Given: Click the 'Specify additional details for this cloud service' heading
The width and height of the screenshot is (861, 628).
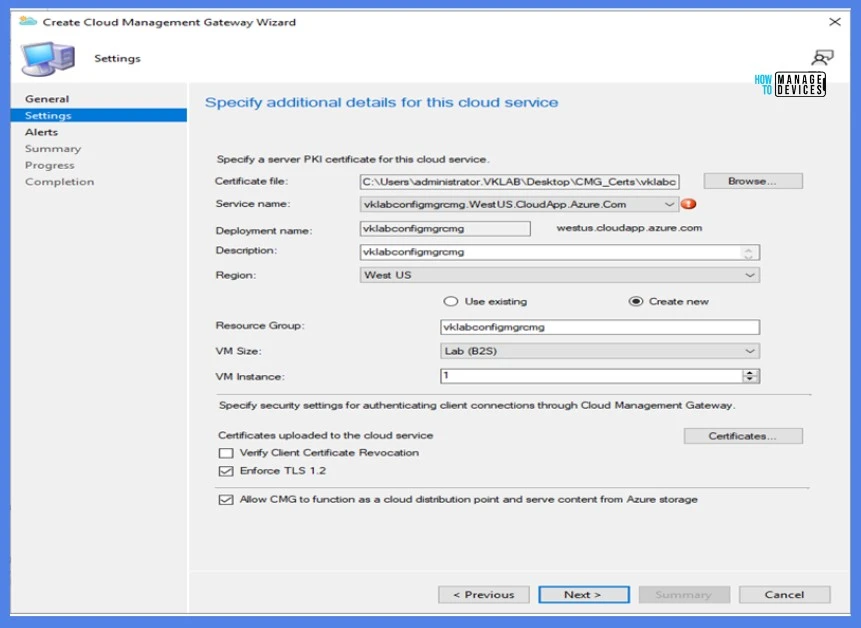Looking at the screenshot, I should click(x=381, y=103).
